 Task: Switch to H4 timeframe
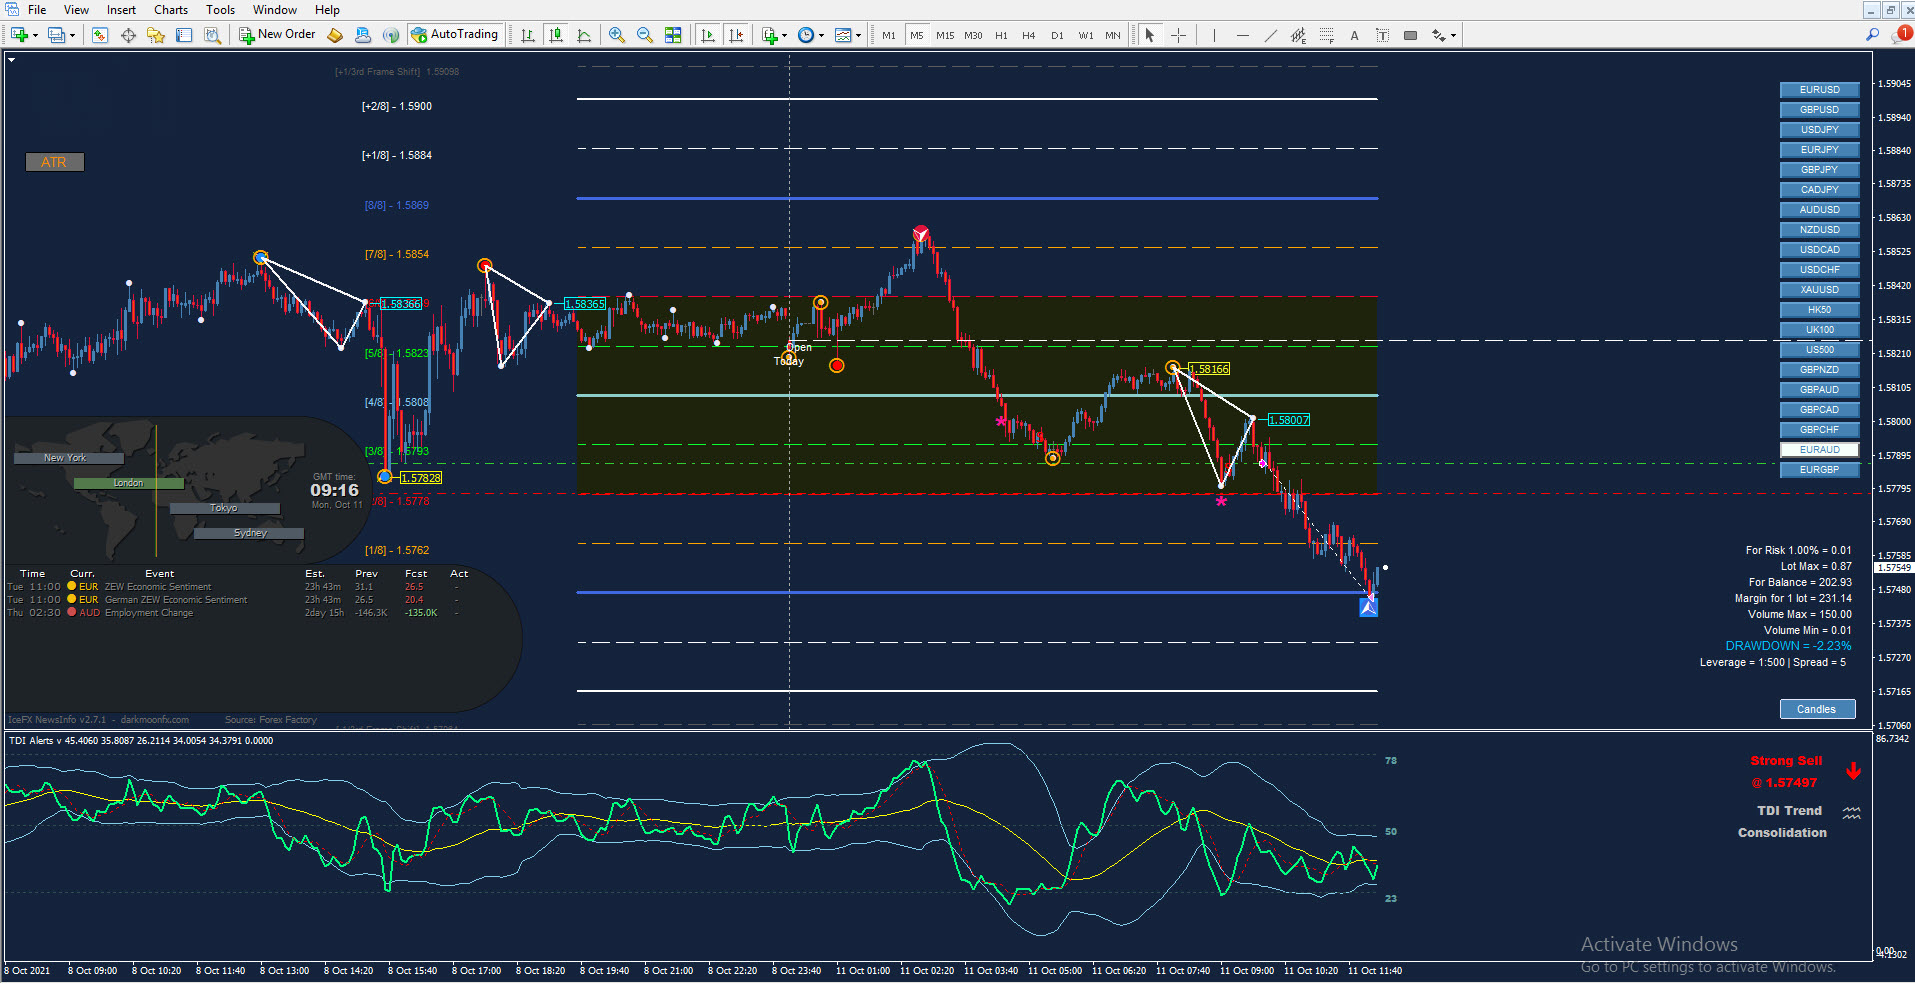pyautogui.click(x=1029, y=35)
